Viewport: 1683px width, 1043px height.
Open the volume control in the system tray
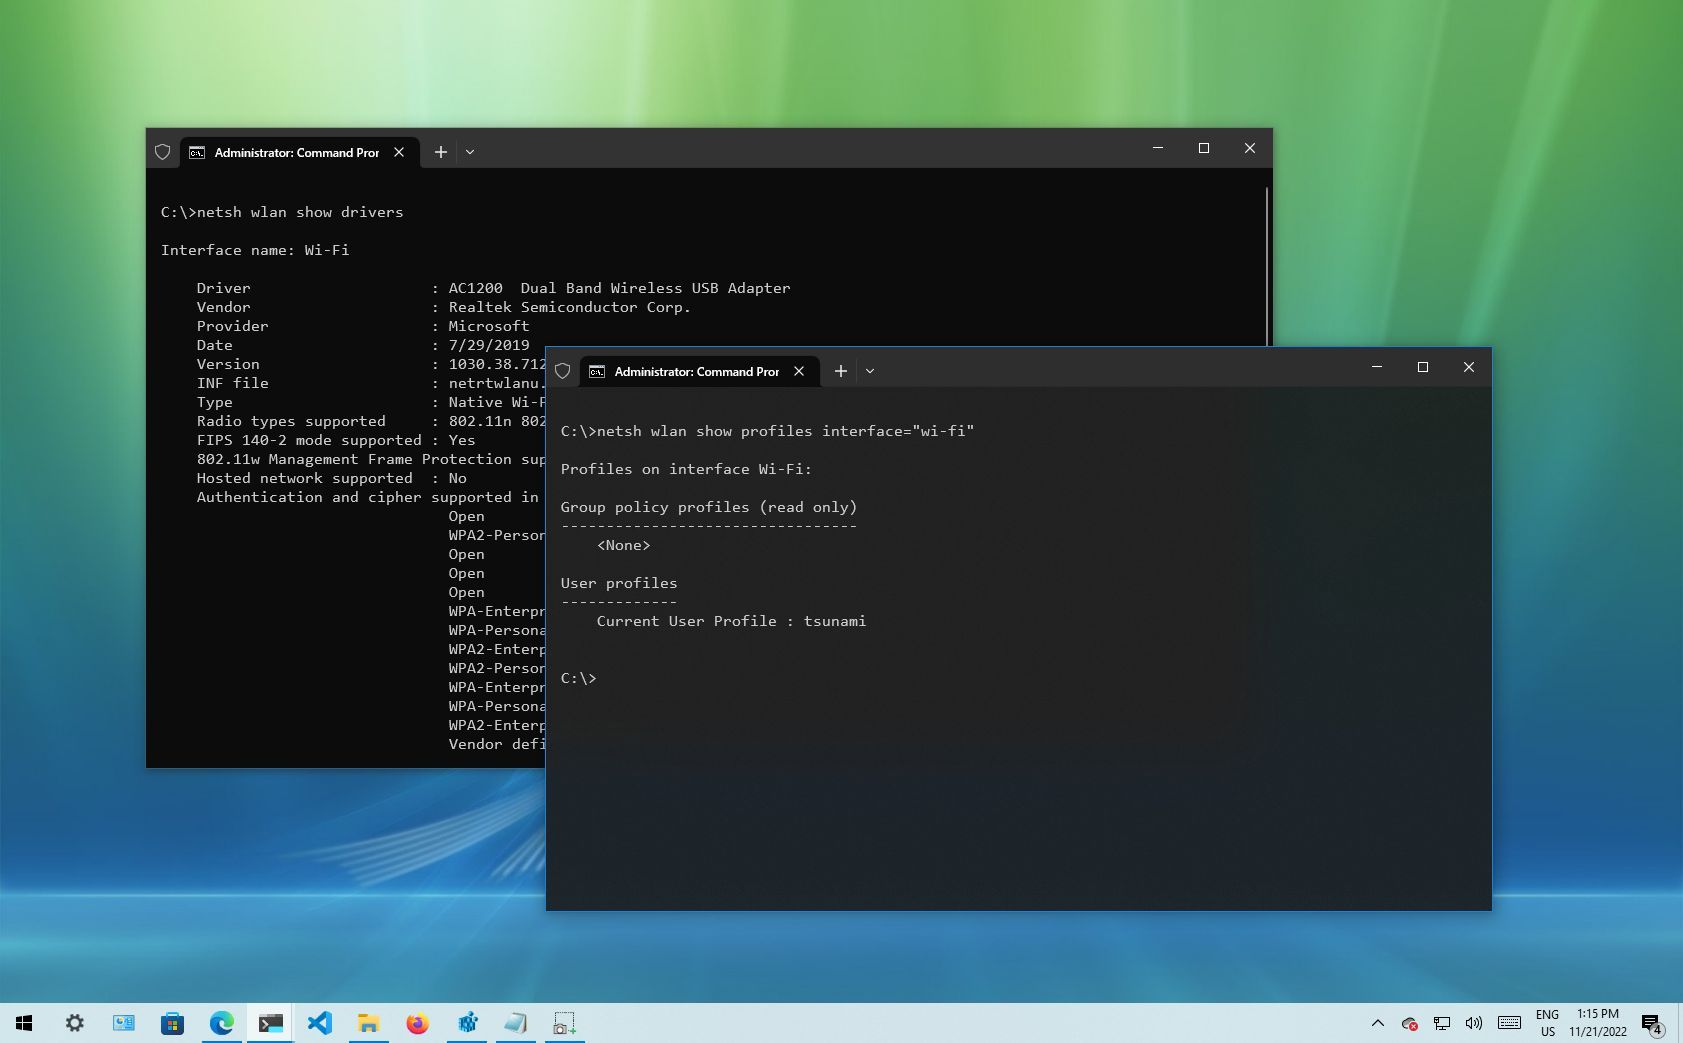pos(1473,1023)
